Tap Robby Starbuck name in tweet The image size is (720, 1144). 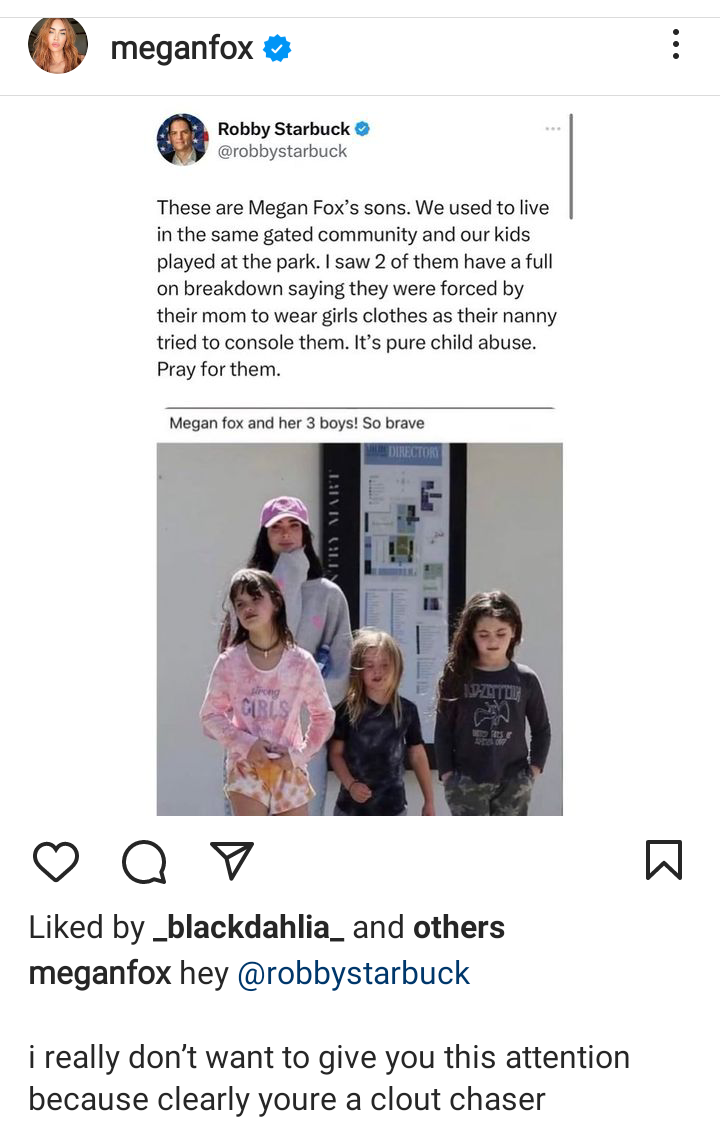point(284,129)
